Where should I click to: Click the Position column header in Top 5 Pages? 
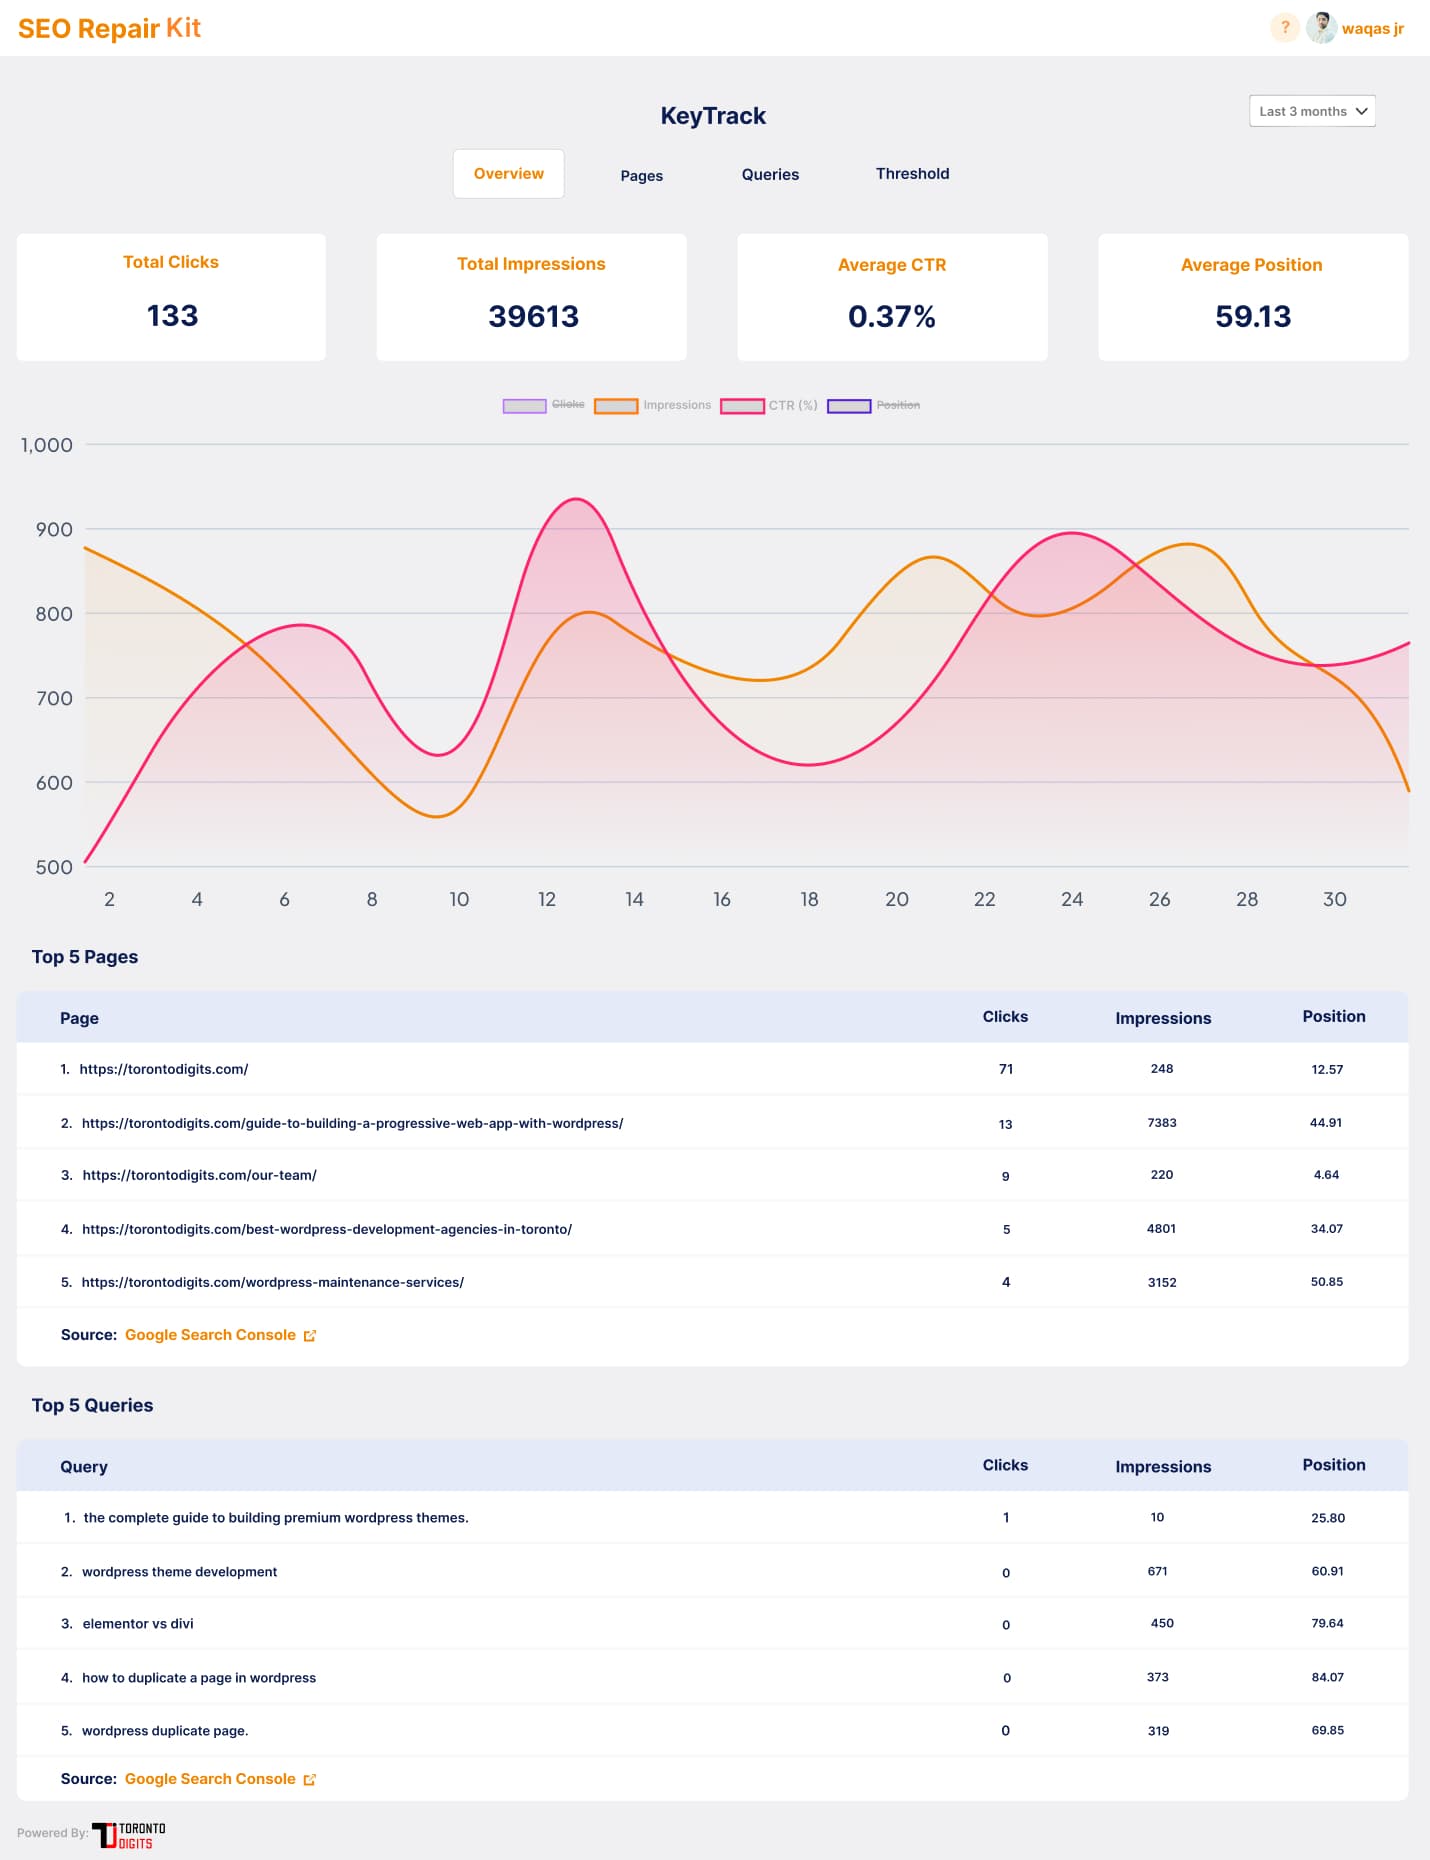point(1333,1016)
